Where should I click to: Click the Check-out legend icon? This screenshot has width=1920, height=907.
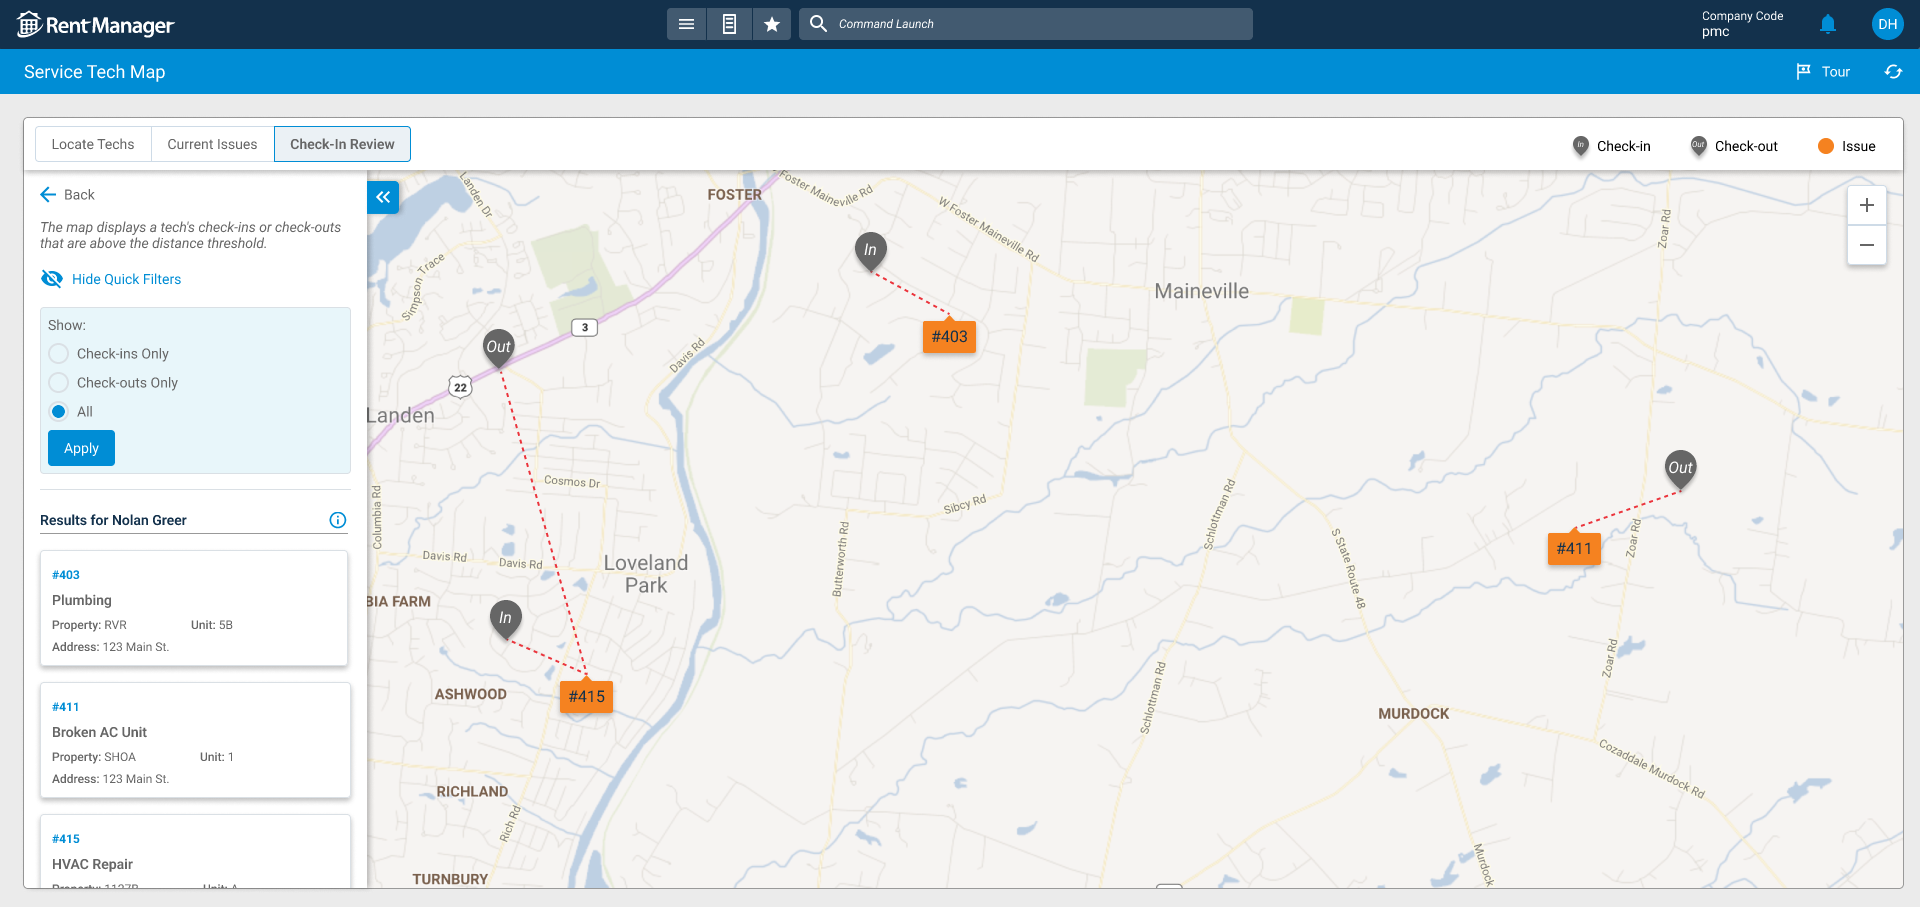[x=1697, y=145]
